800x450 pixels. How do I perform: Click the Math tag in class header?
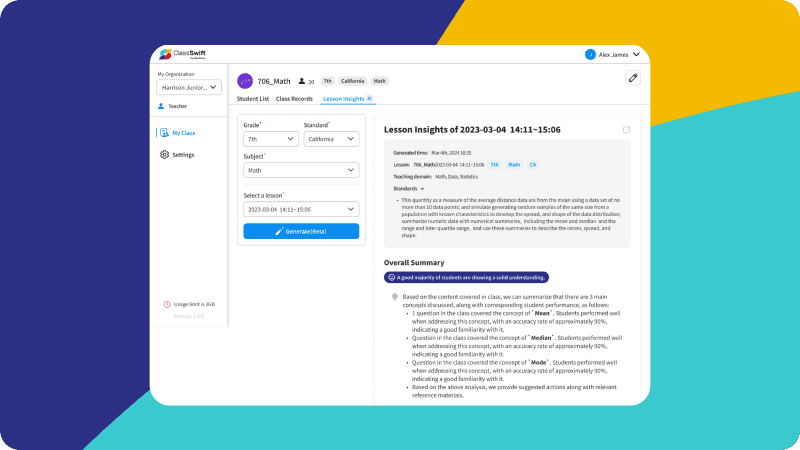pos(379,81)
